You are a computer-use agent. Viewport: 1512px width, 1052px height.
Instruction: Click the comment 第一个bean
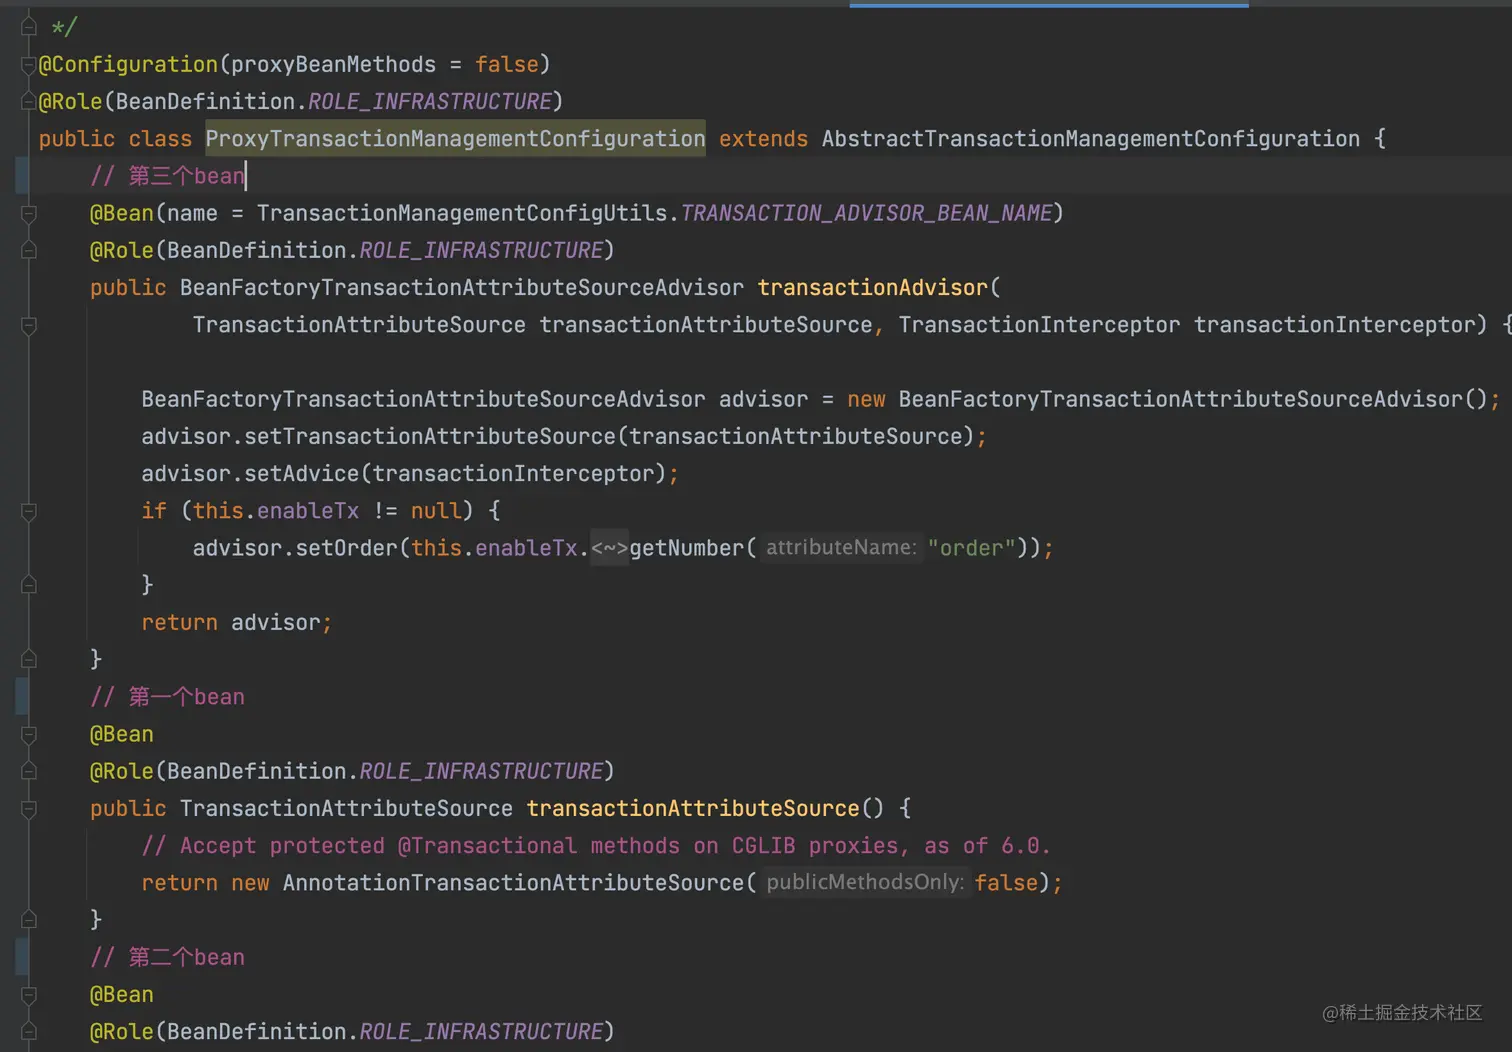(x=167, y=697)
